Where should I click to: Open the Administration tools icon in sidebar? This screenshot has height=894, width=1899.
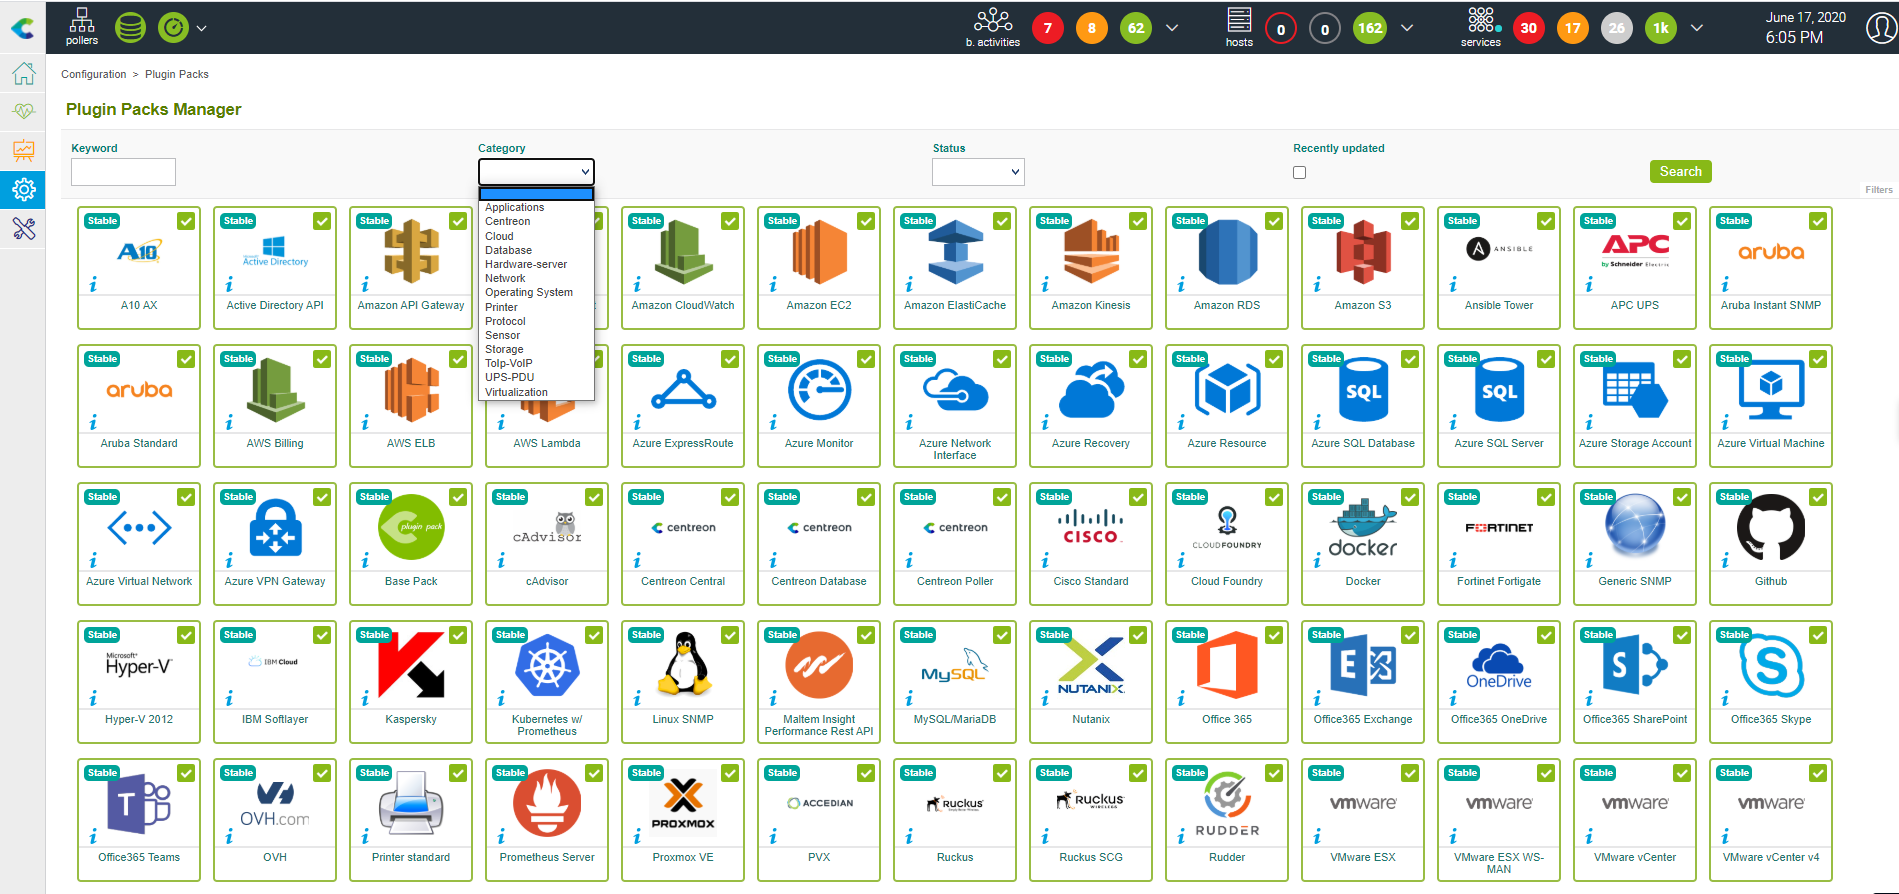coord(23,229)
